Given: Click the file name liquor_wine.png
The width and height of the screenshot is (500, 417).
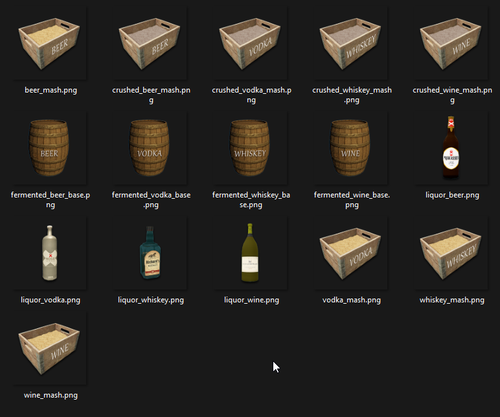Looking at the screenshot, I should [251, 300].
